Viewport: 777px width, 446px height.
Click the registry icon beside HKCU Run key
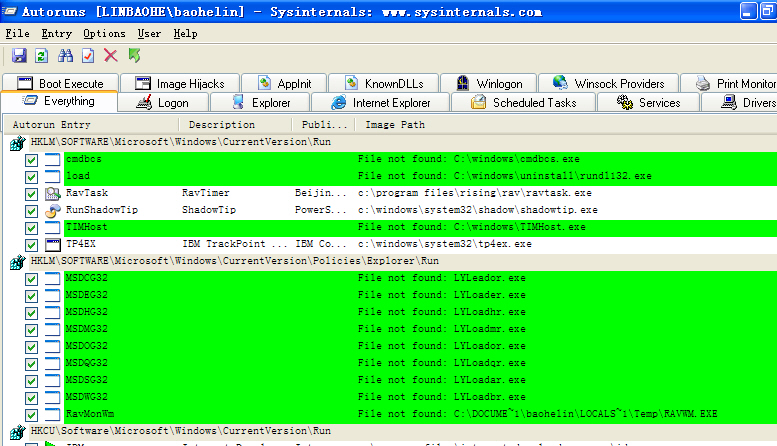coord(17,432)
